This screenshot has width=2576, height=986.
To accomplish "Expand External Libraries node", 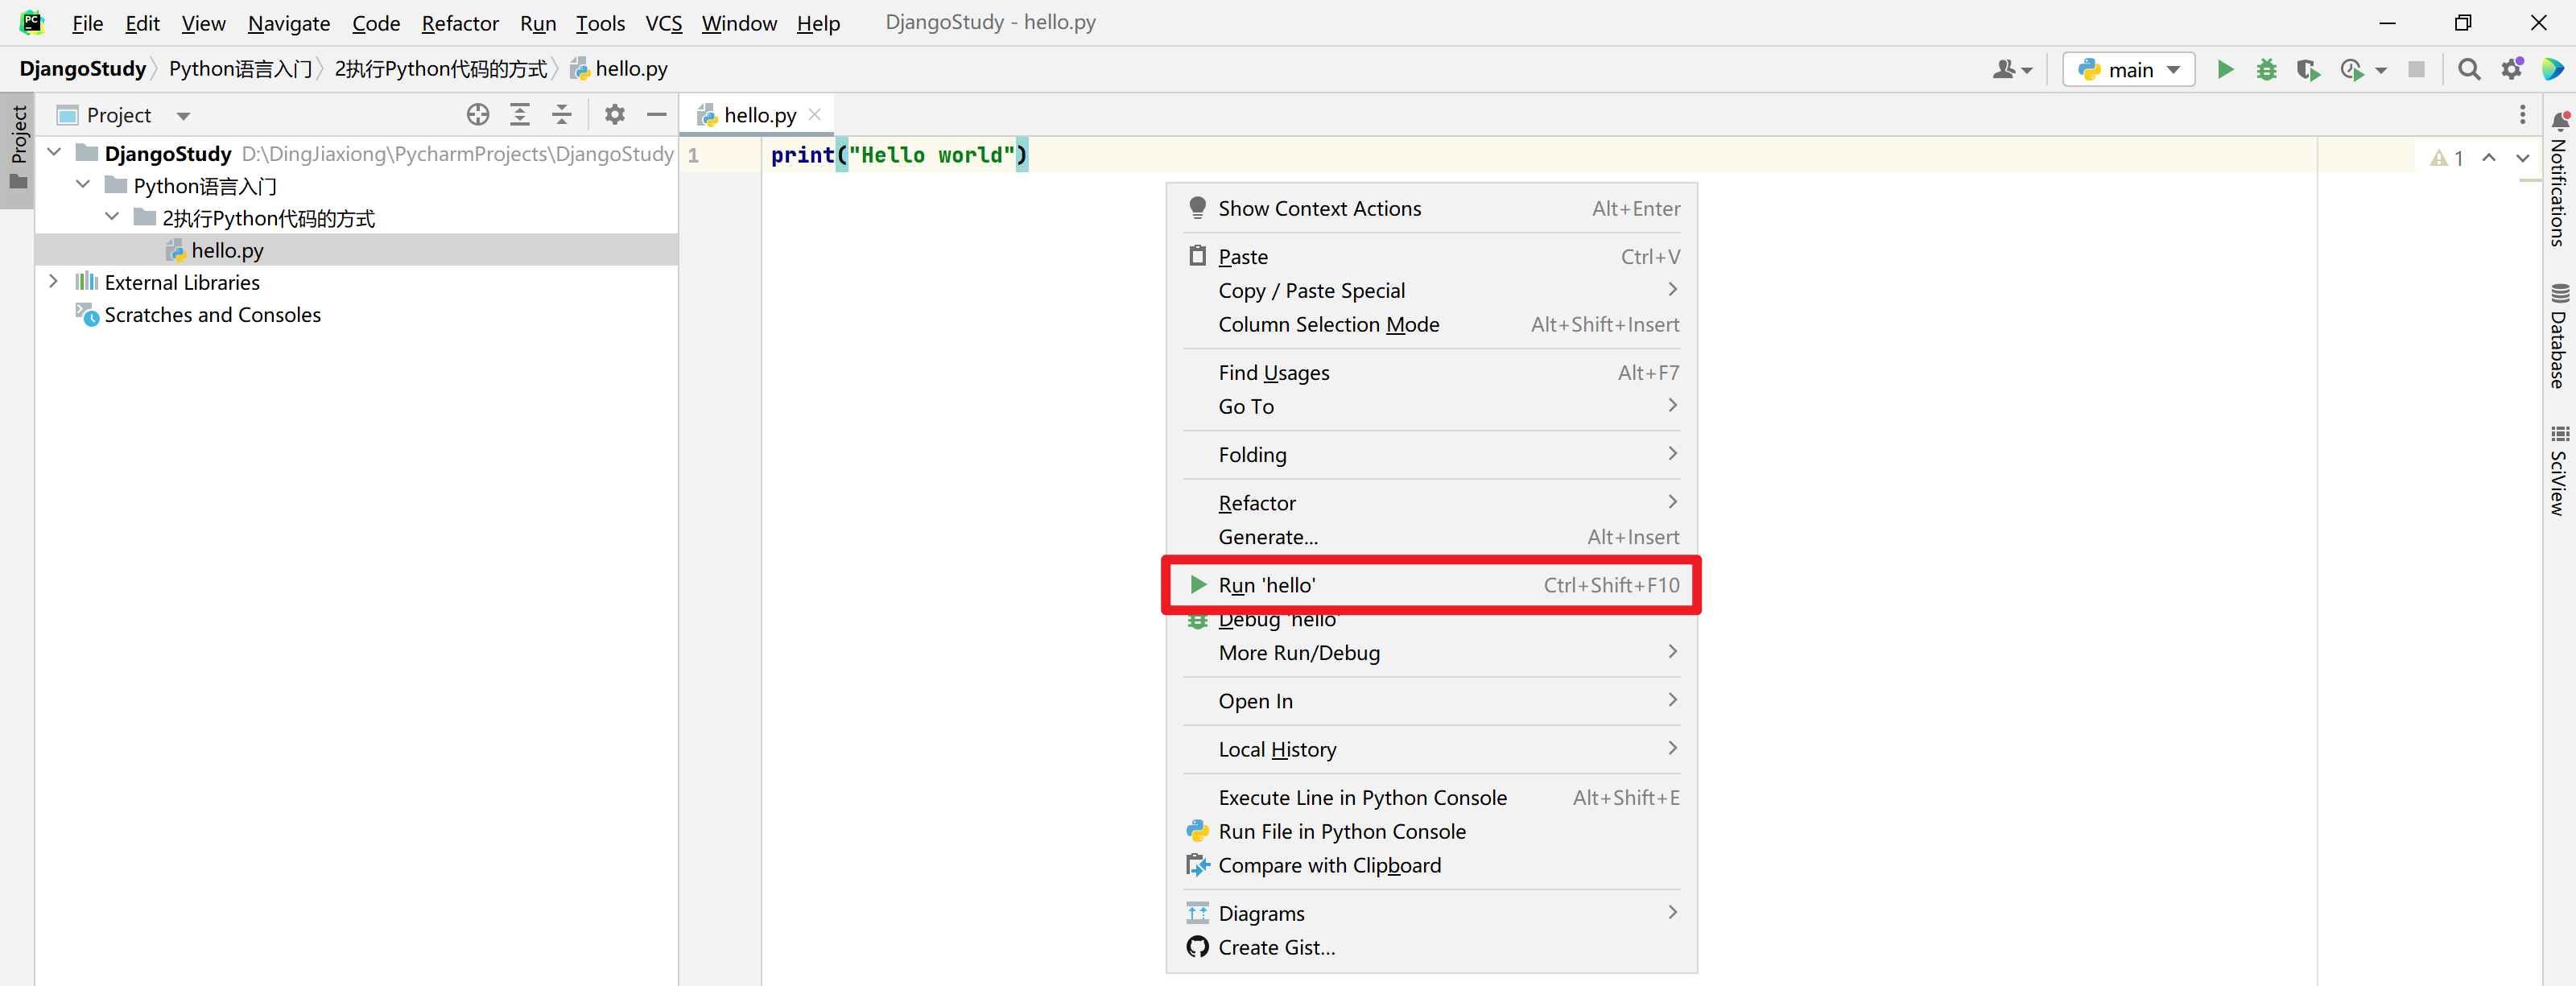I will 54,282.
